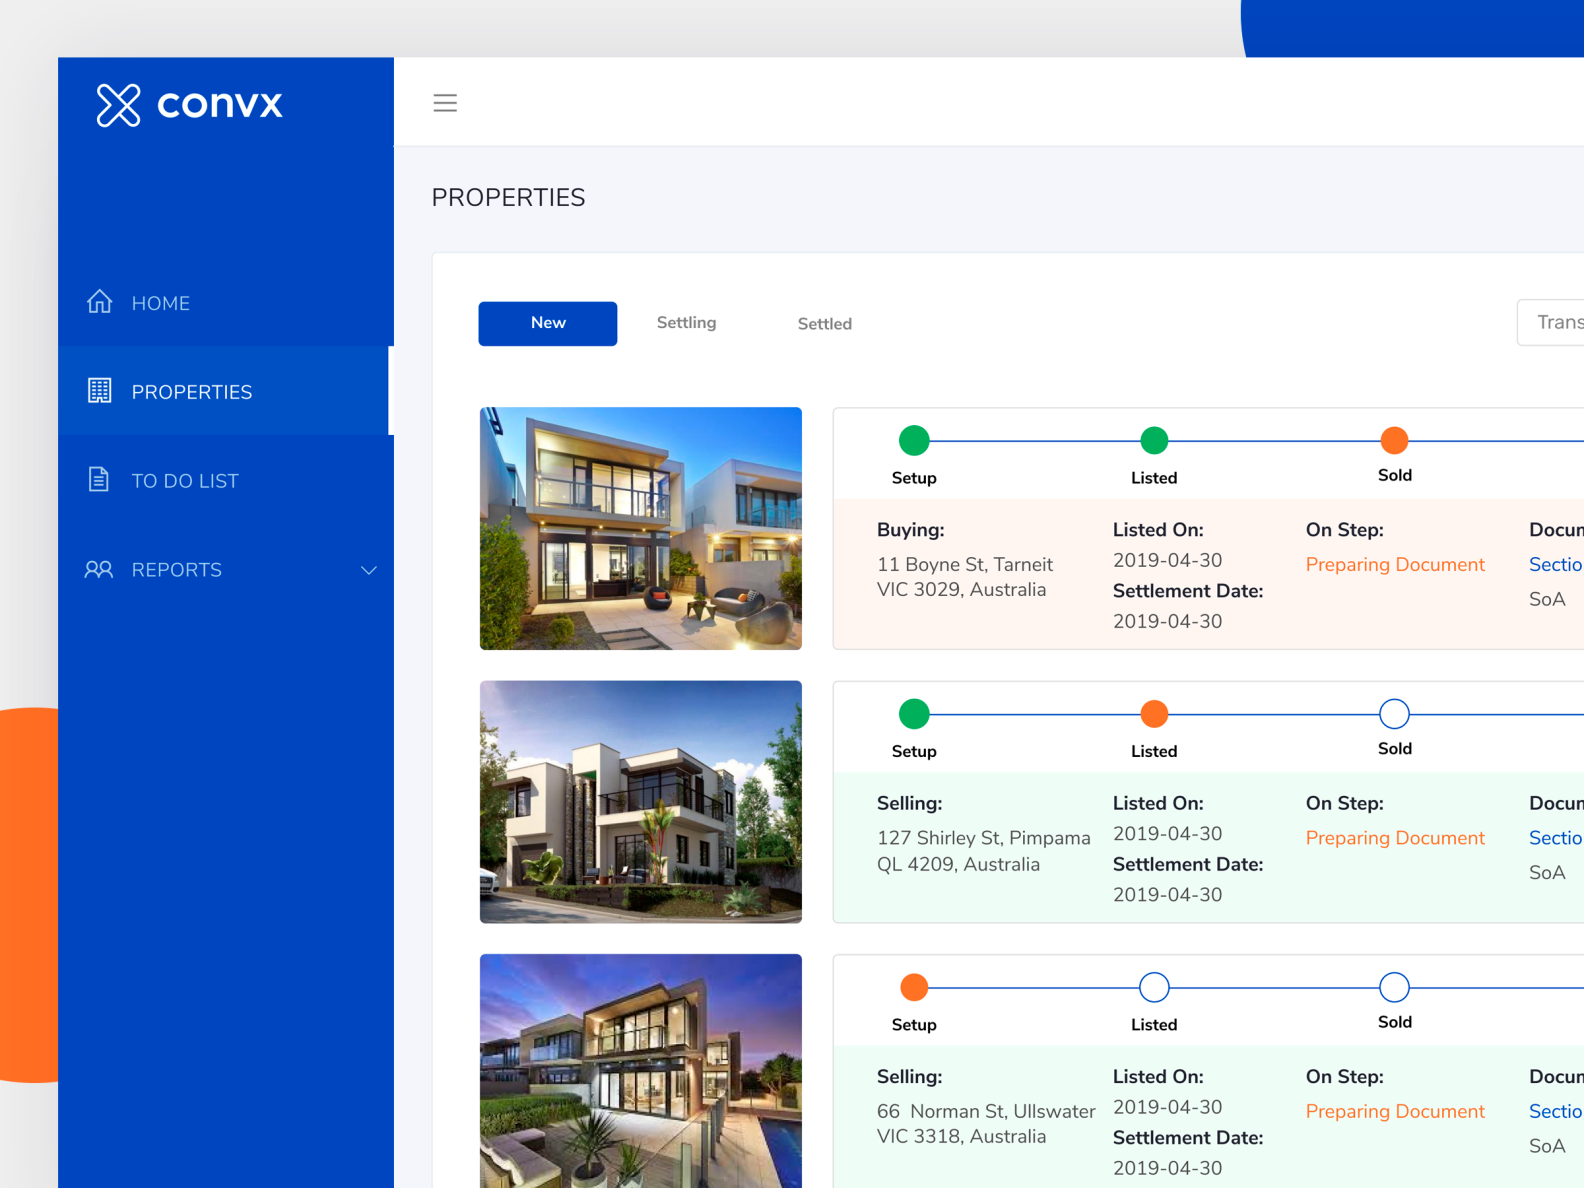Click the convx logo icon
The height and width of the screenshot is (1188, 1584).
118,105
